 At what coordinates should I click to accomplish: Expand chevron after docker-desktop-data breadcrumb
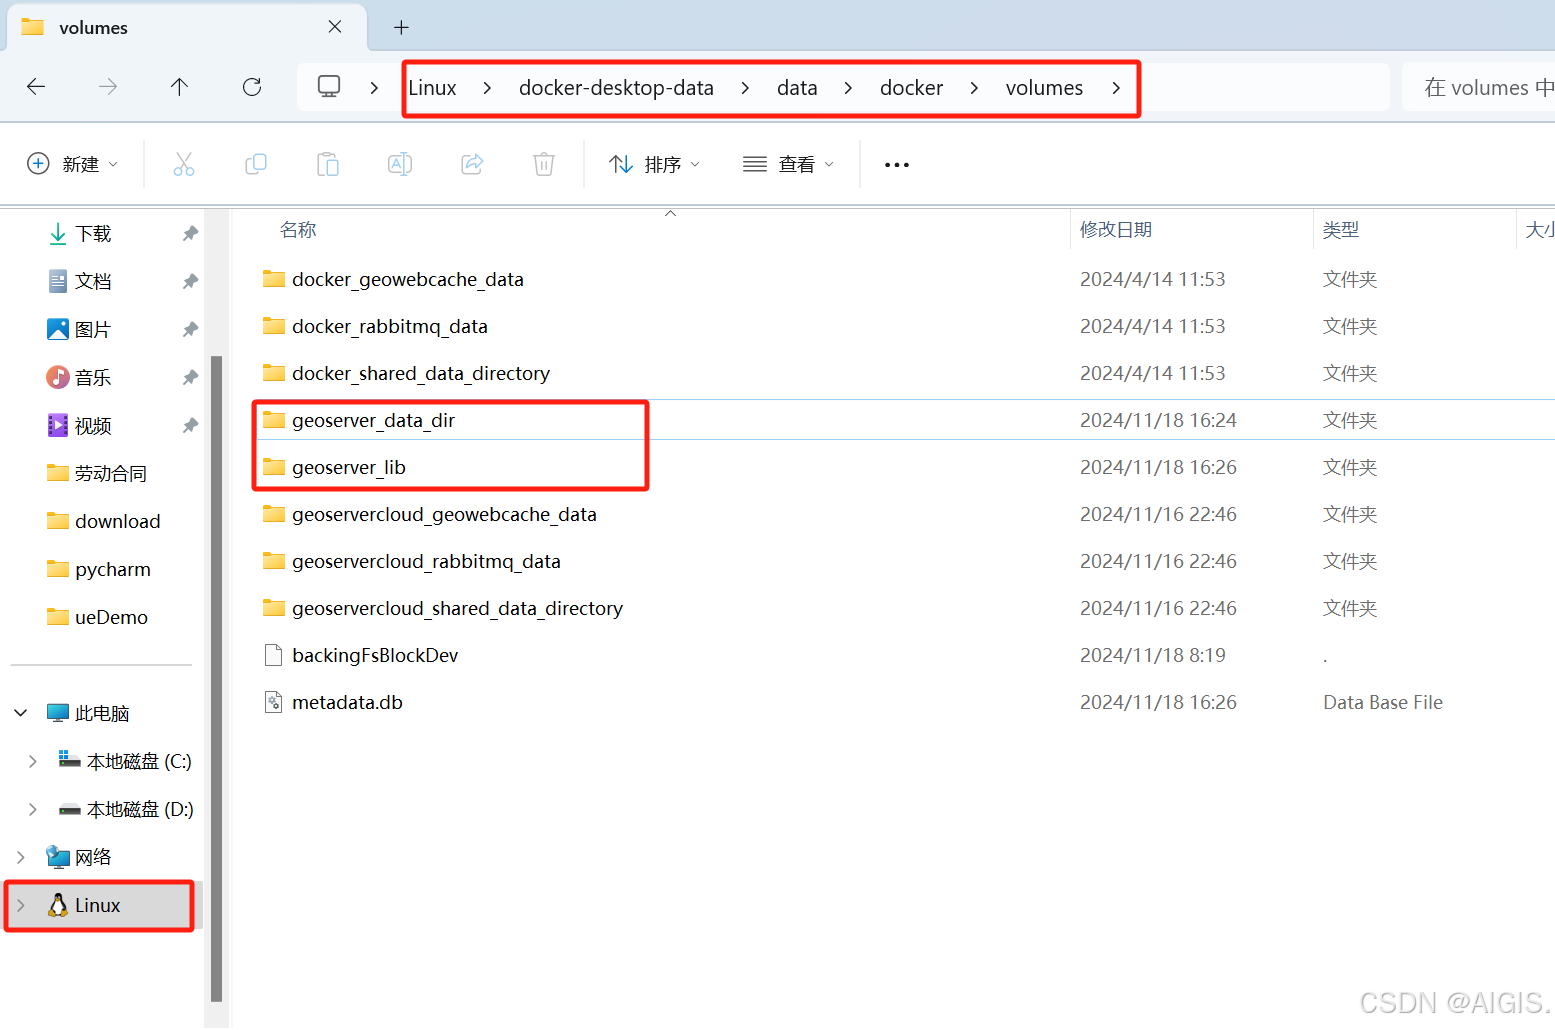745,88
